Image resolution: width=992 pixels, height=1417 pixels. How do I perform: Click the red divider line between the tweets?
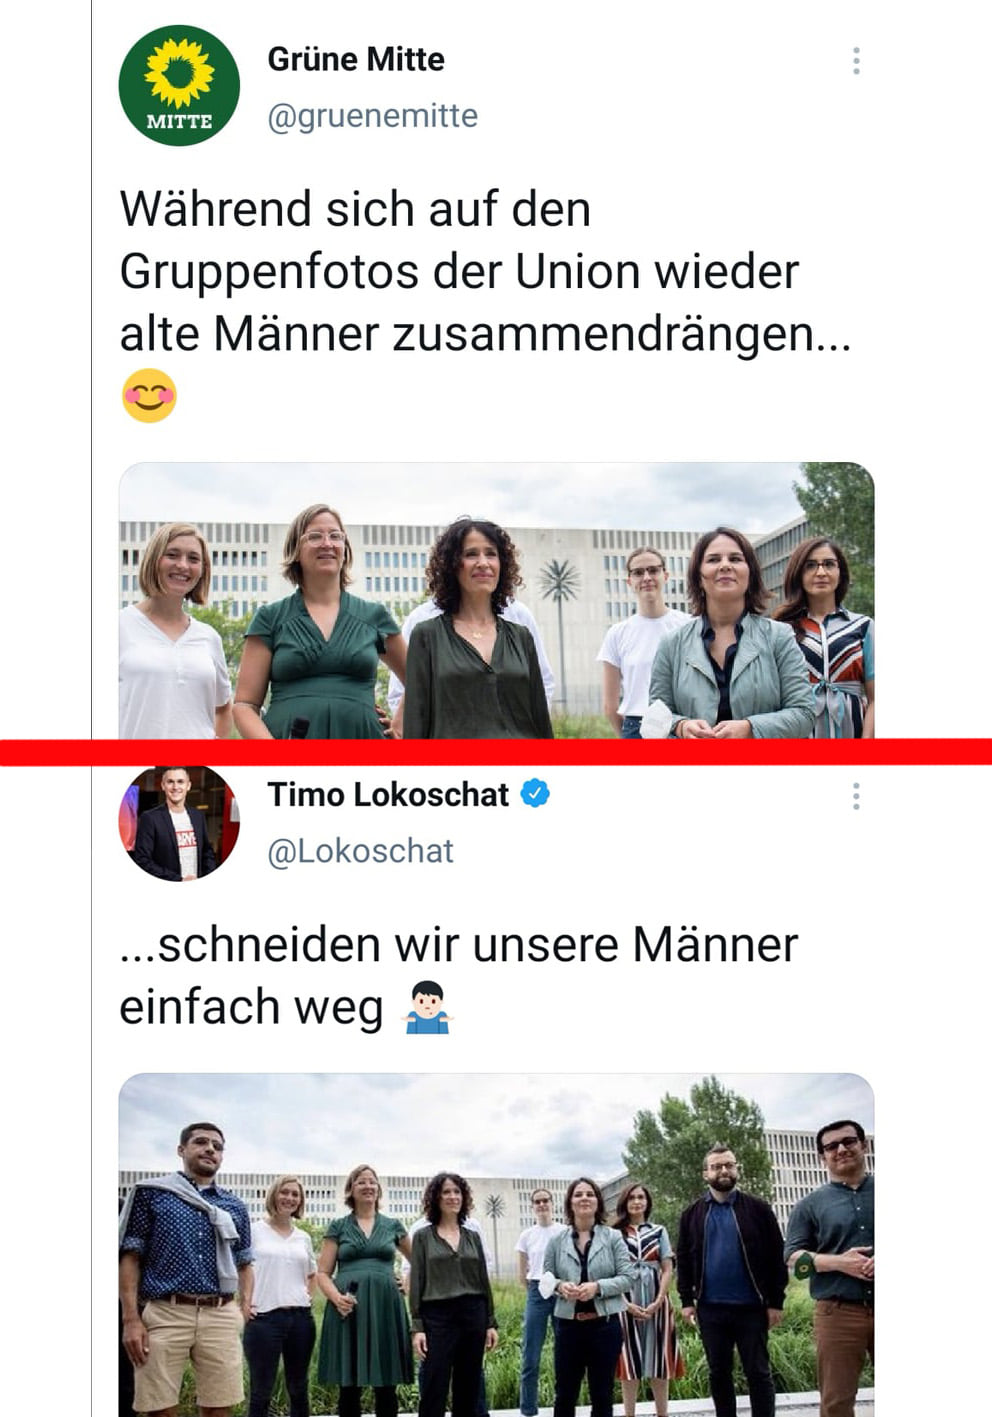(x=496, y=751)
